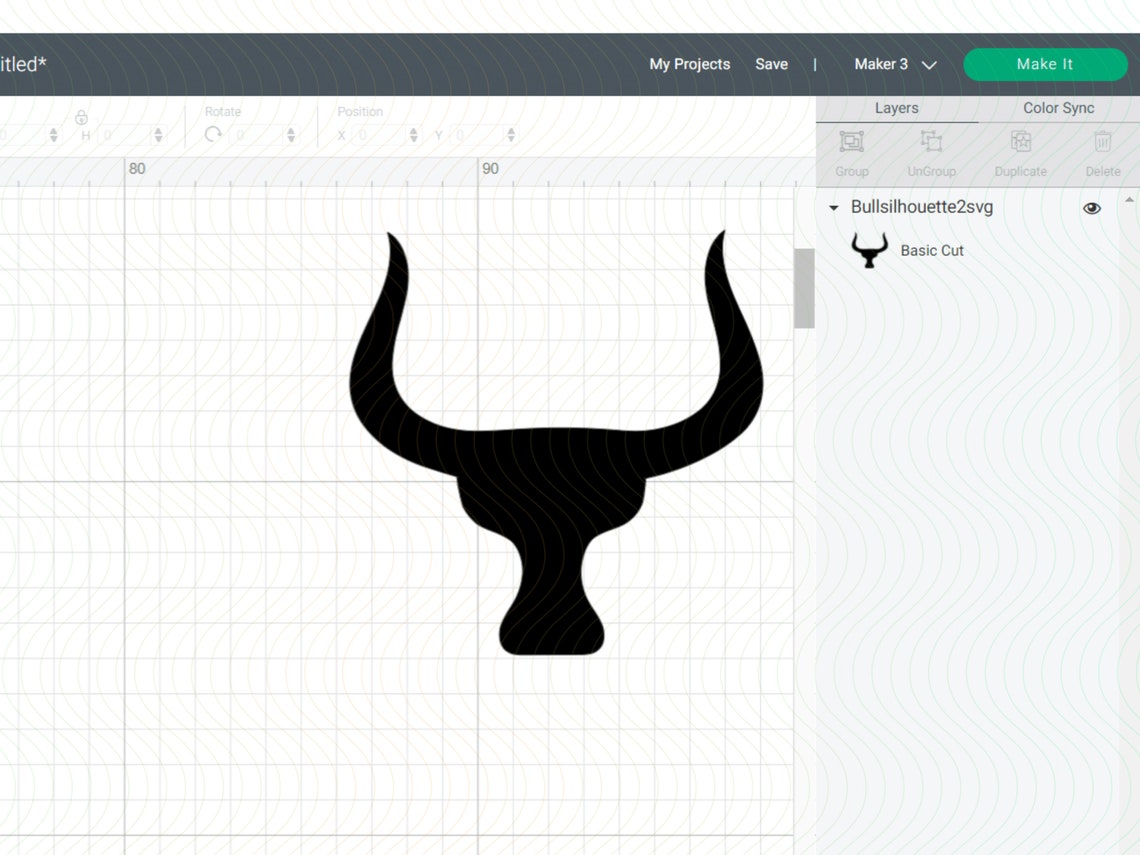Select the Rotate icon in edit bar
This screenshot has width=1140, height=855.
pos(211,133)
